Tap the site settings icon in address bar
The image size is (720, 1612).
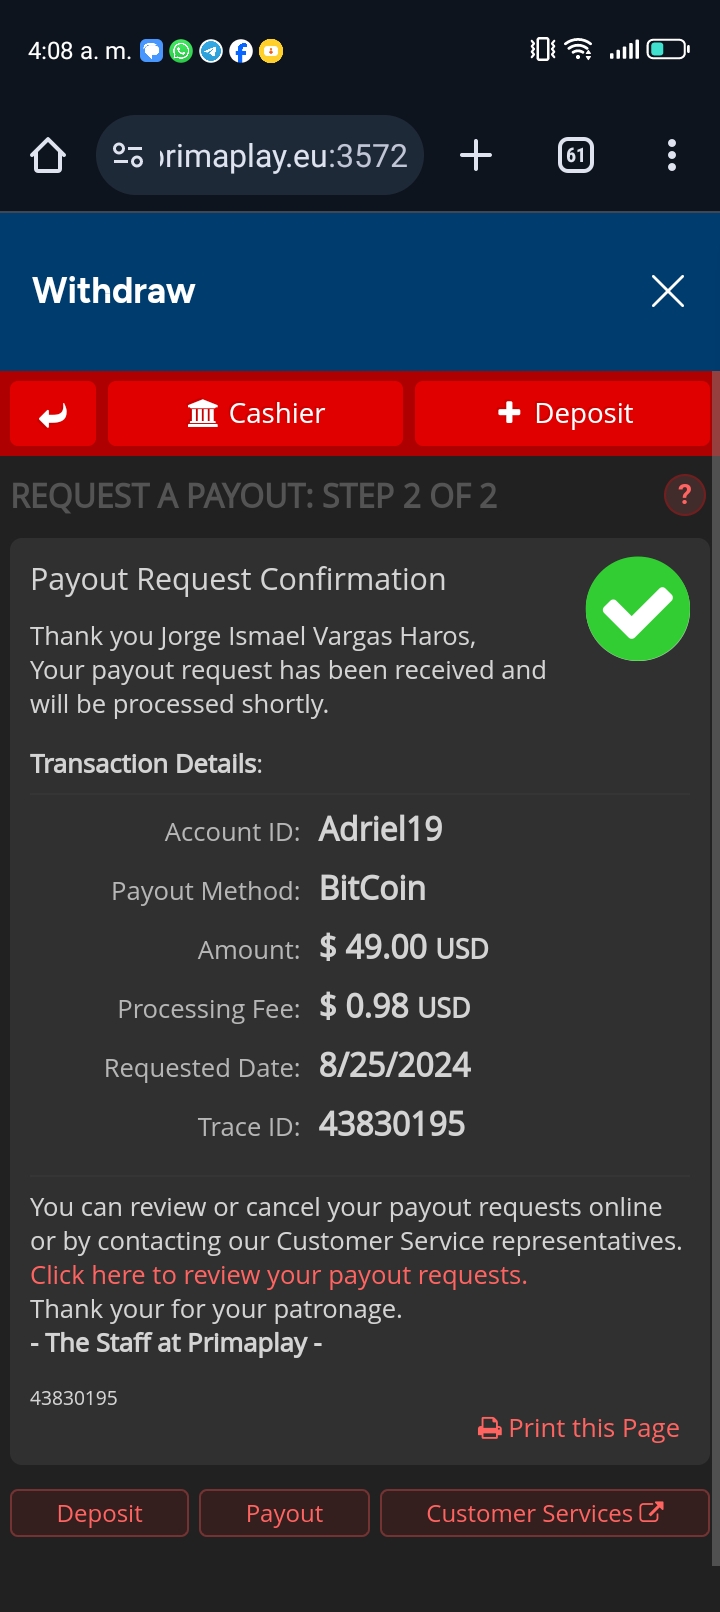pos(128,156)
